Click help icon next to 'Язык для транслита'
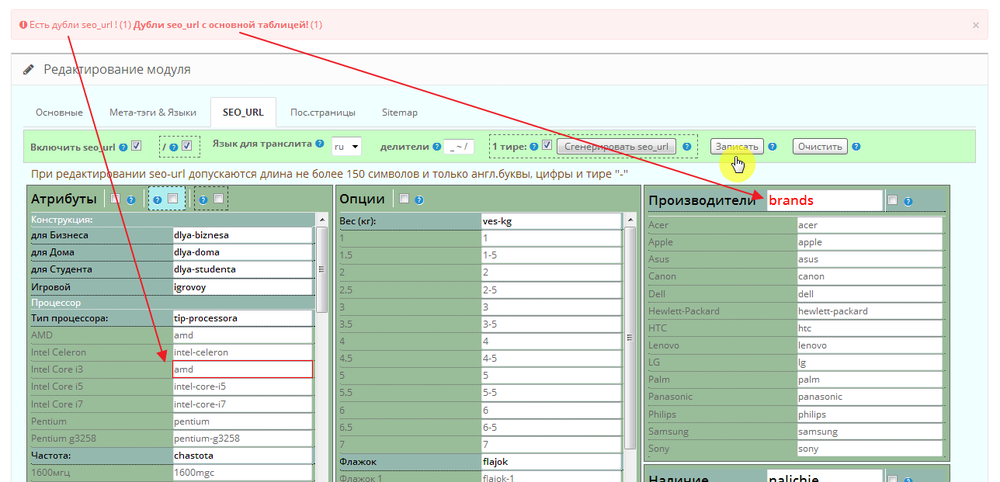The image size is (1000, 482). point(320,144)
